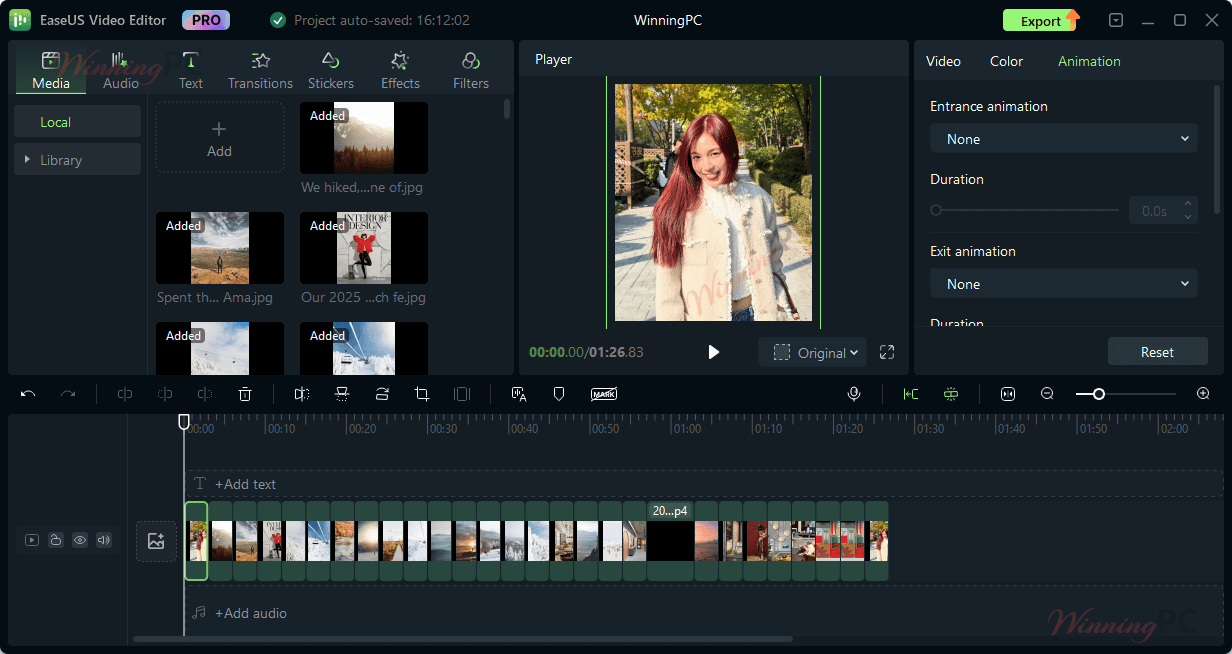
Task: Click the Add media tile
Action: [x=219, y=138]
